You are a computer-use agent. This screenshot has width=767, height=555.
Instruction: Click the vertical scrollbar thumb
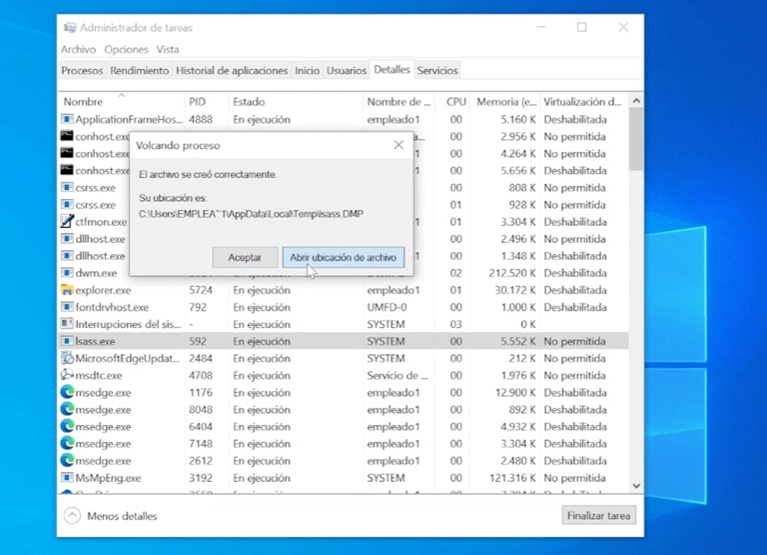636,138
